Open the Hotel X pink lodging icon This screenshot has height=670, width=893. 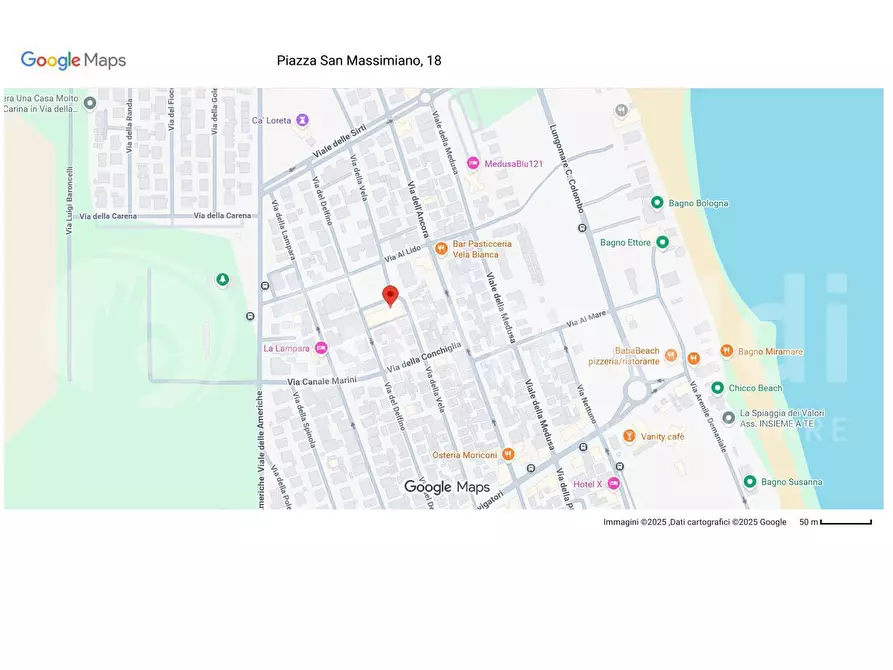coord(614,484)
